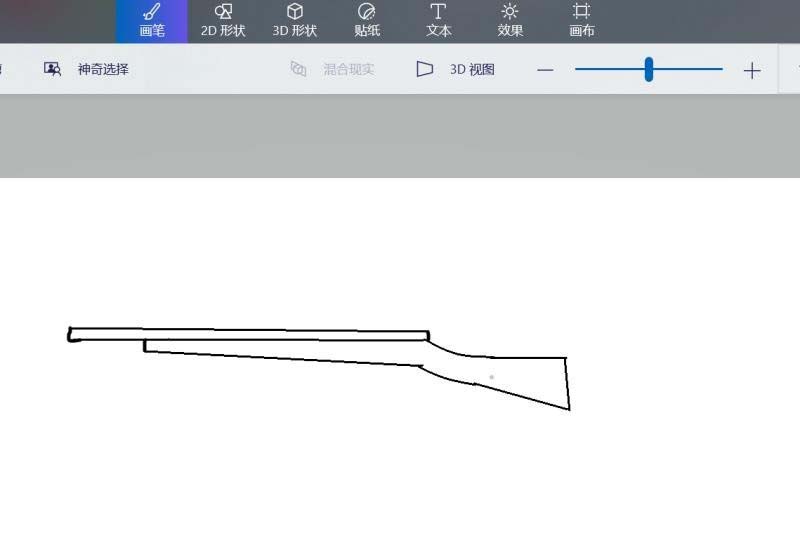This screenshot has height=549, width=800.
Task: Open the 2D 形状 shapes tool
Action: [223, 20]
